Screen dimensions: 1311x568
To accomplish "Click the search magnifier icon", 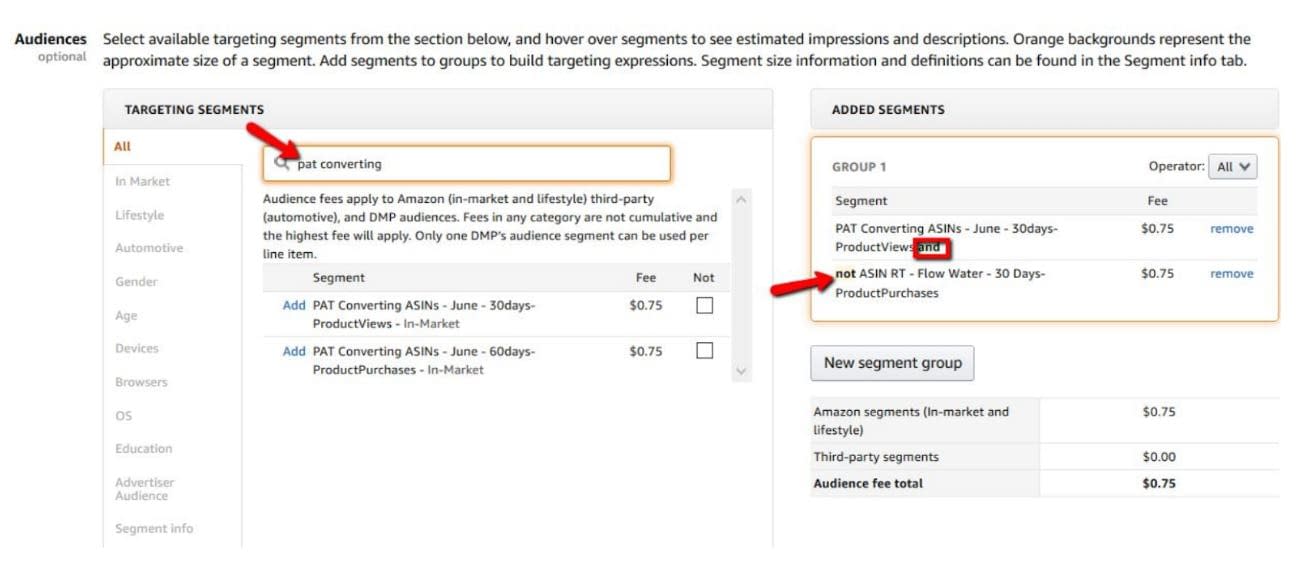I will 282,163.
